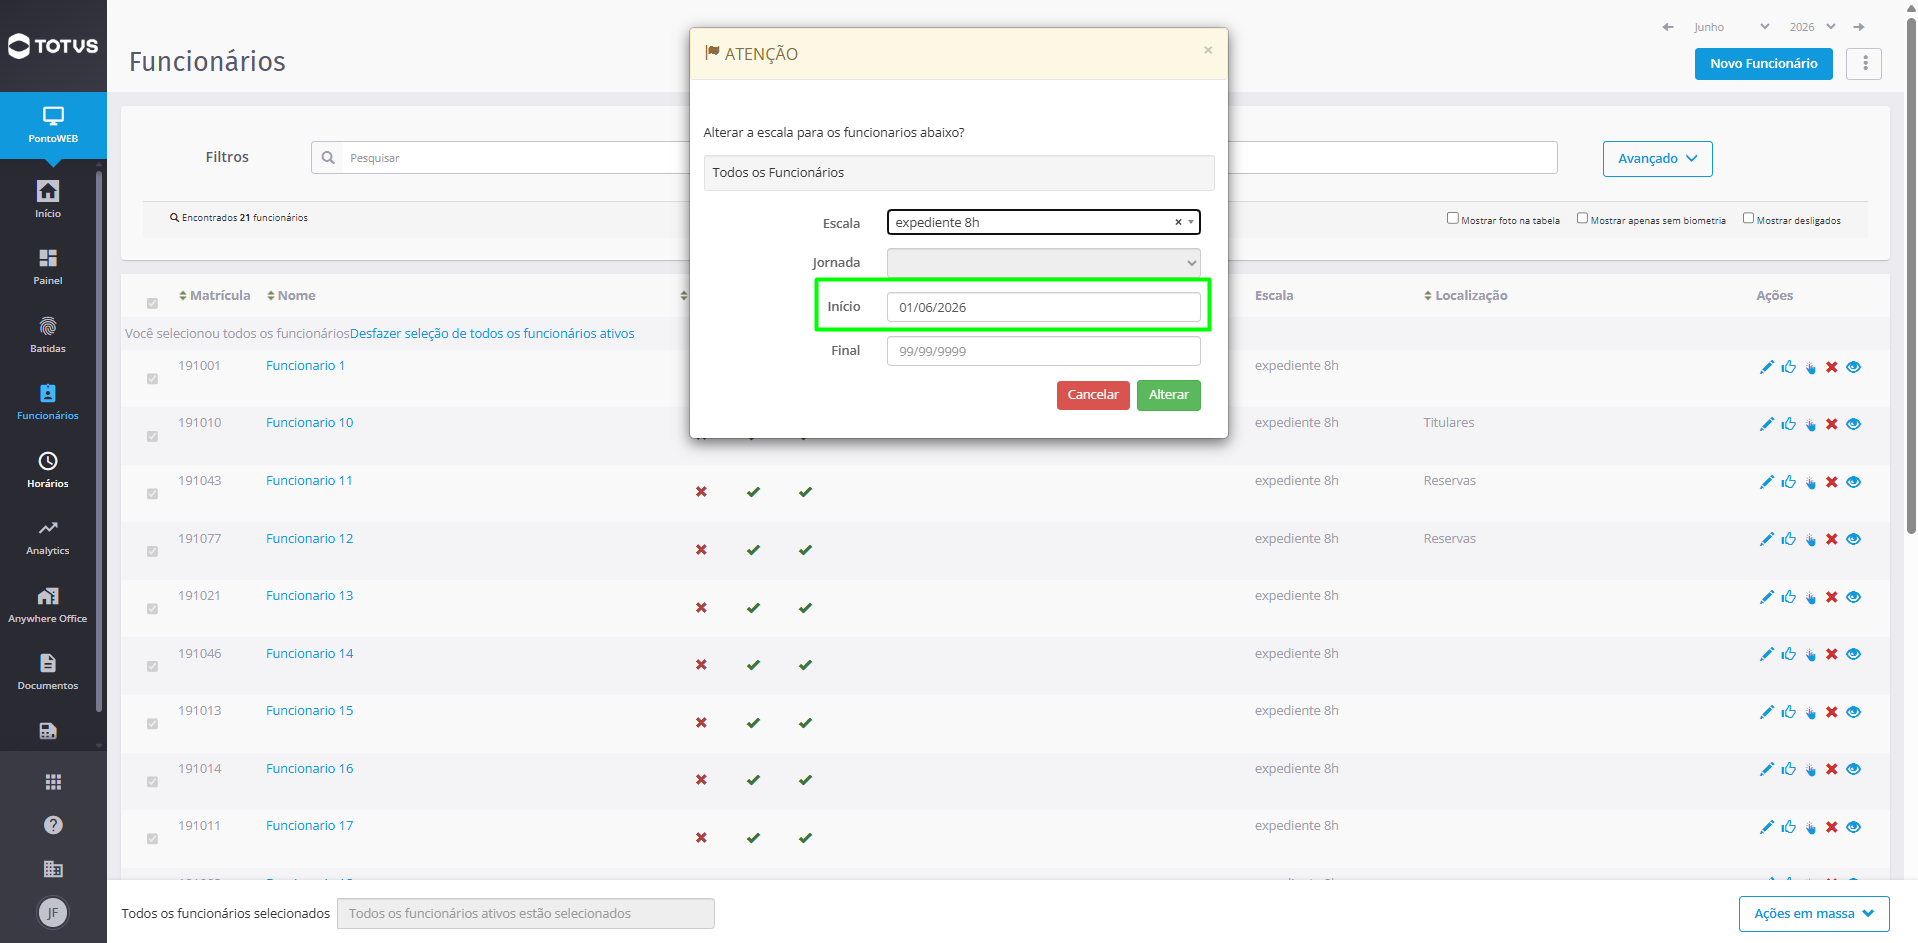
Task: Click the Cancelar button
Action: [x=1093, y=395]
